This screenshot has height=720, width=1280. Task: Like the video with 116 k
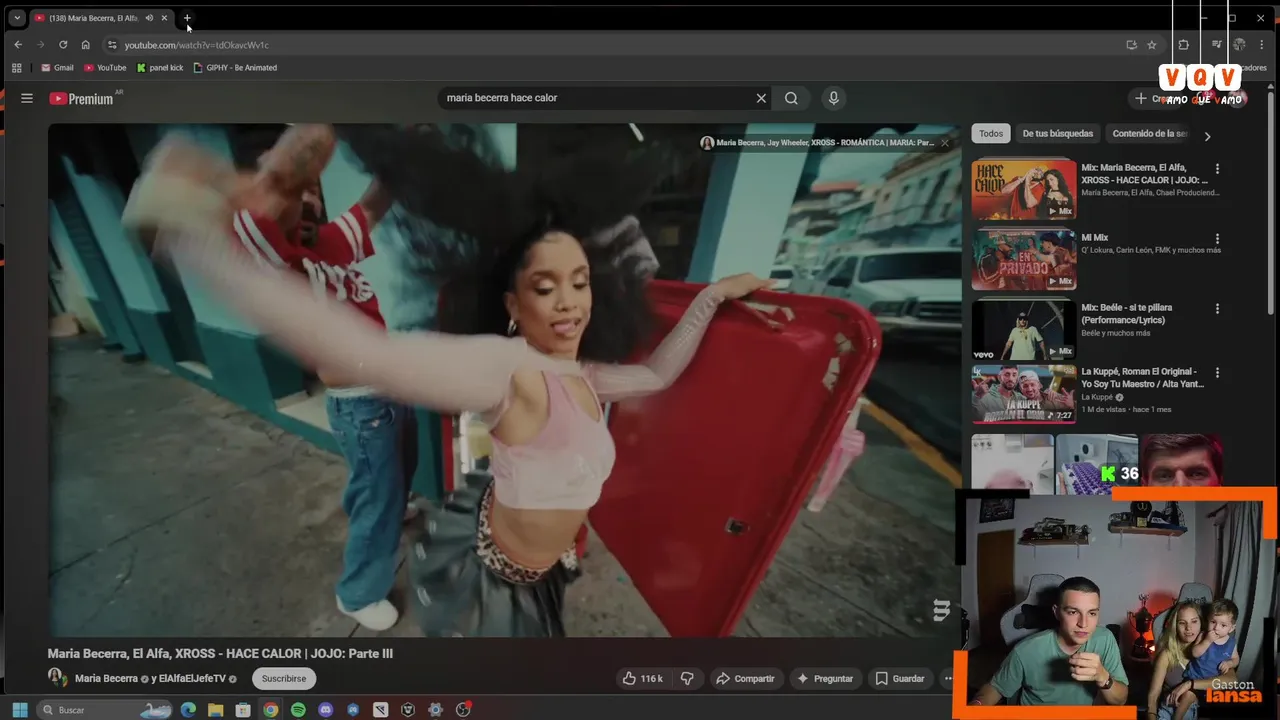pos(643,678)
